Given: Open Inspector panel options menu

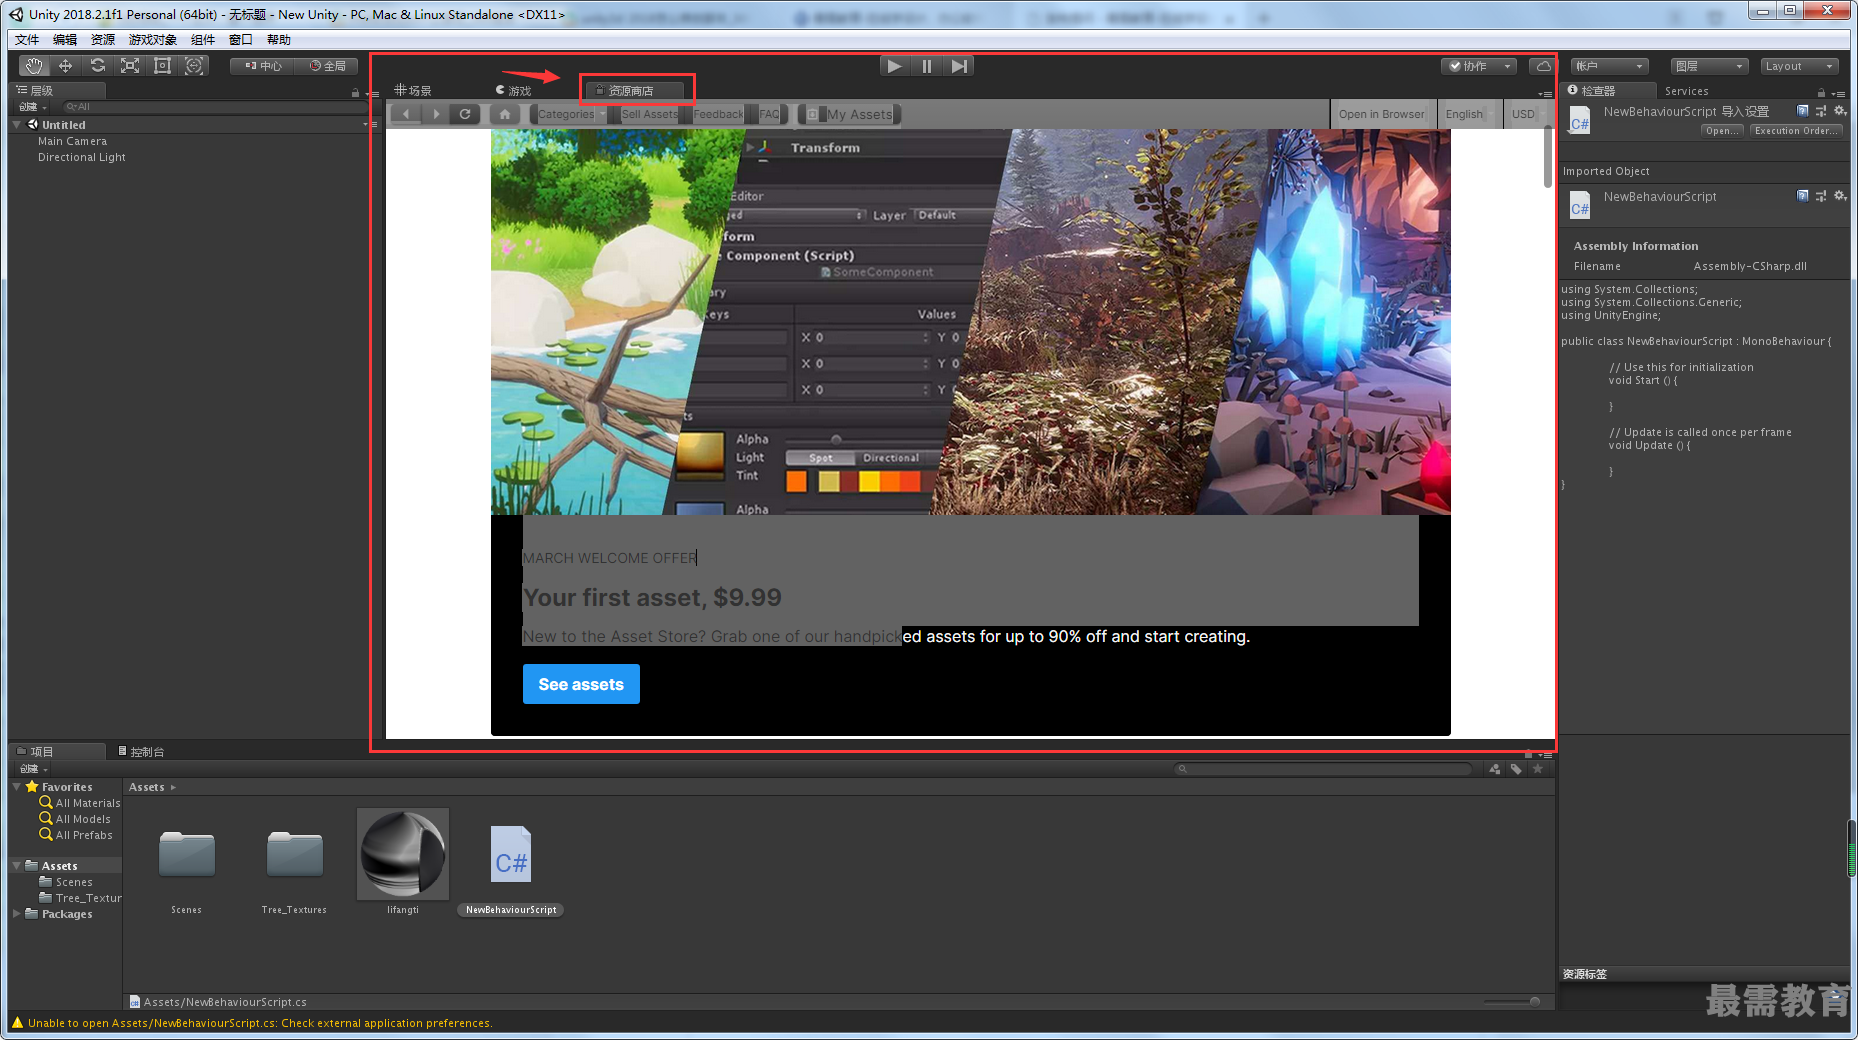Looking at the screenshot, I should tap(1839, 93).
